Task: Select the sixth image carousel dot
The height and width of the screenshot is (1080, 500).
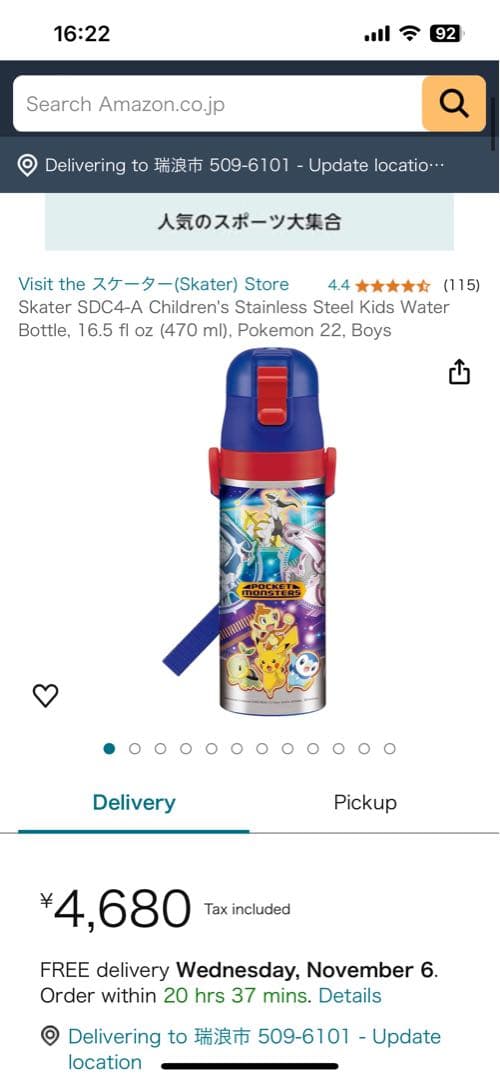Action: click(237, 749)
